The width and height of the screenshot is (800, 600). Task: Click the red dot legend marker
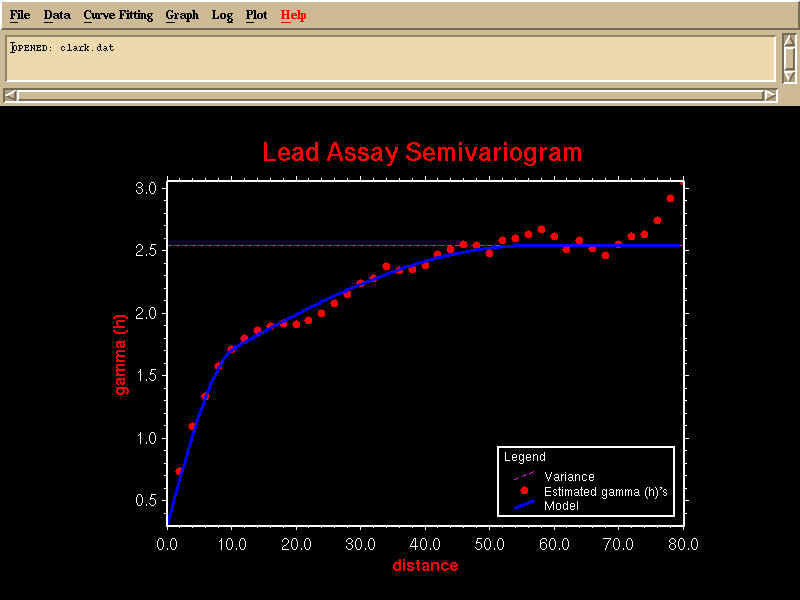pos(524,491)
